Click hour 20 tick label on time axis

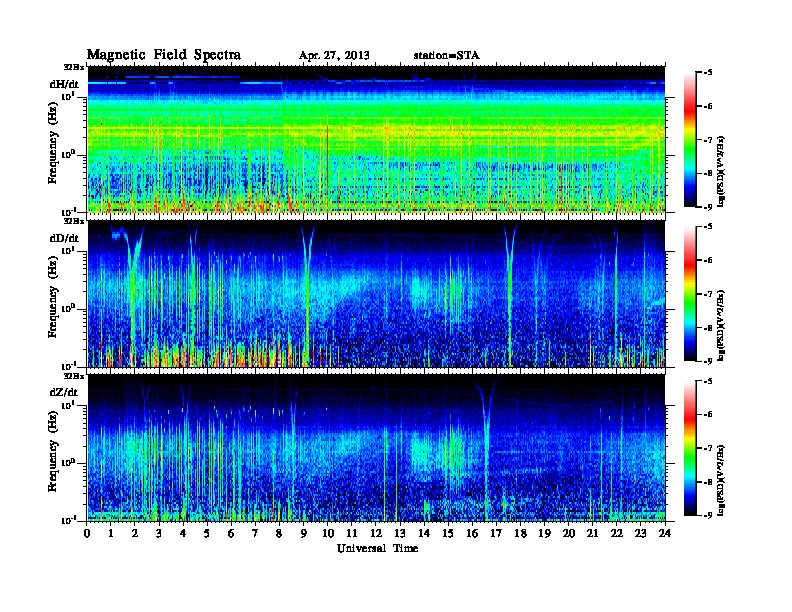(x=569, y=533)
